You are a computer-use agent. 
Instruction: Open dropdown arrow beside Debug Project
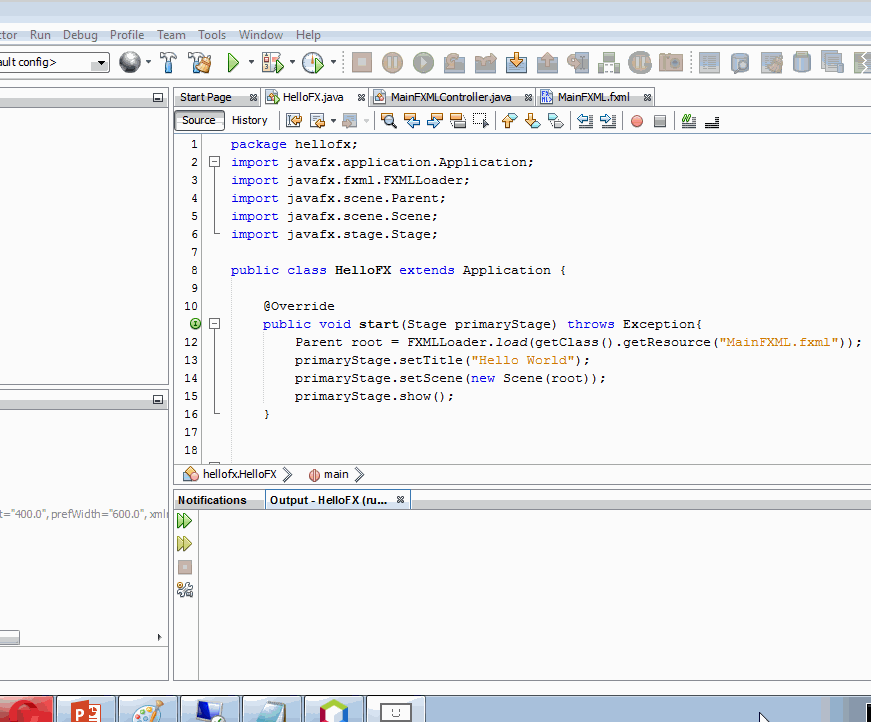tap(292, 62)
